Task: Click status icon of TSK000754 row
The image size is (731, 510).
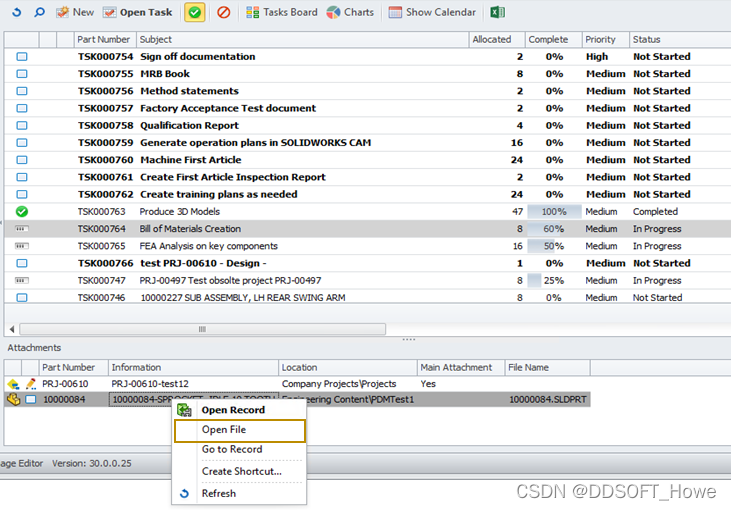Action: coord(22,56)
